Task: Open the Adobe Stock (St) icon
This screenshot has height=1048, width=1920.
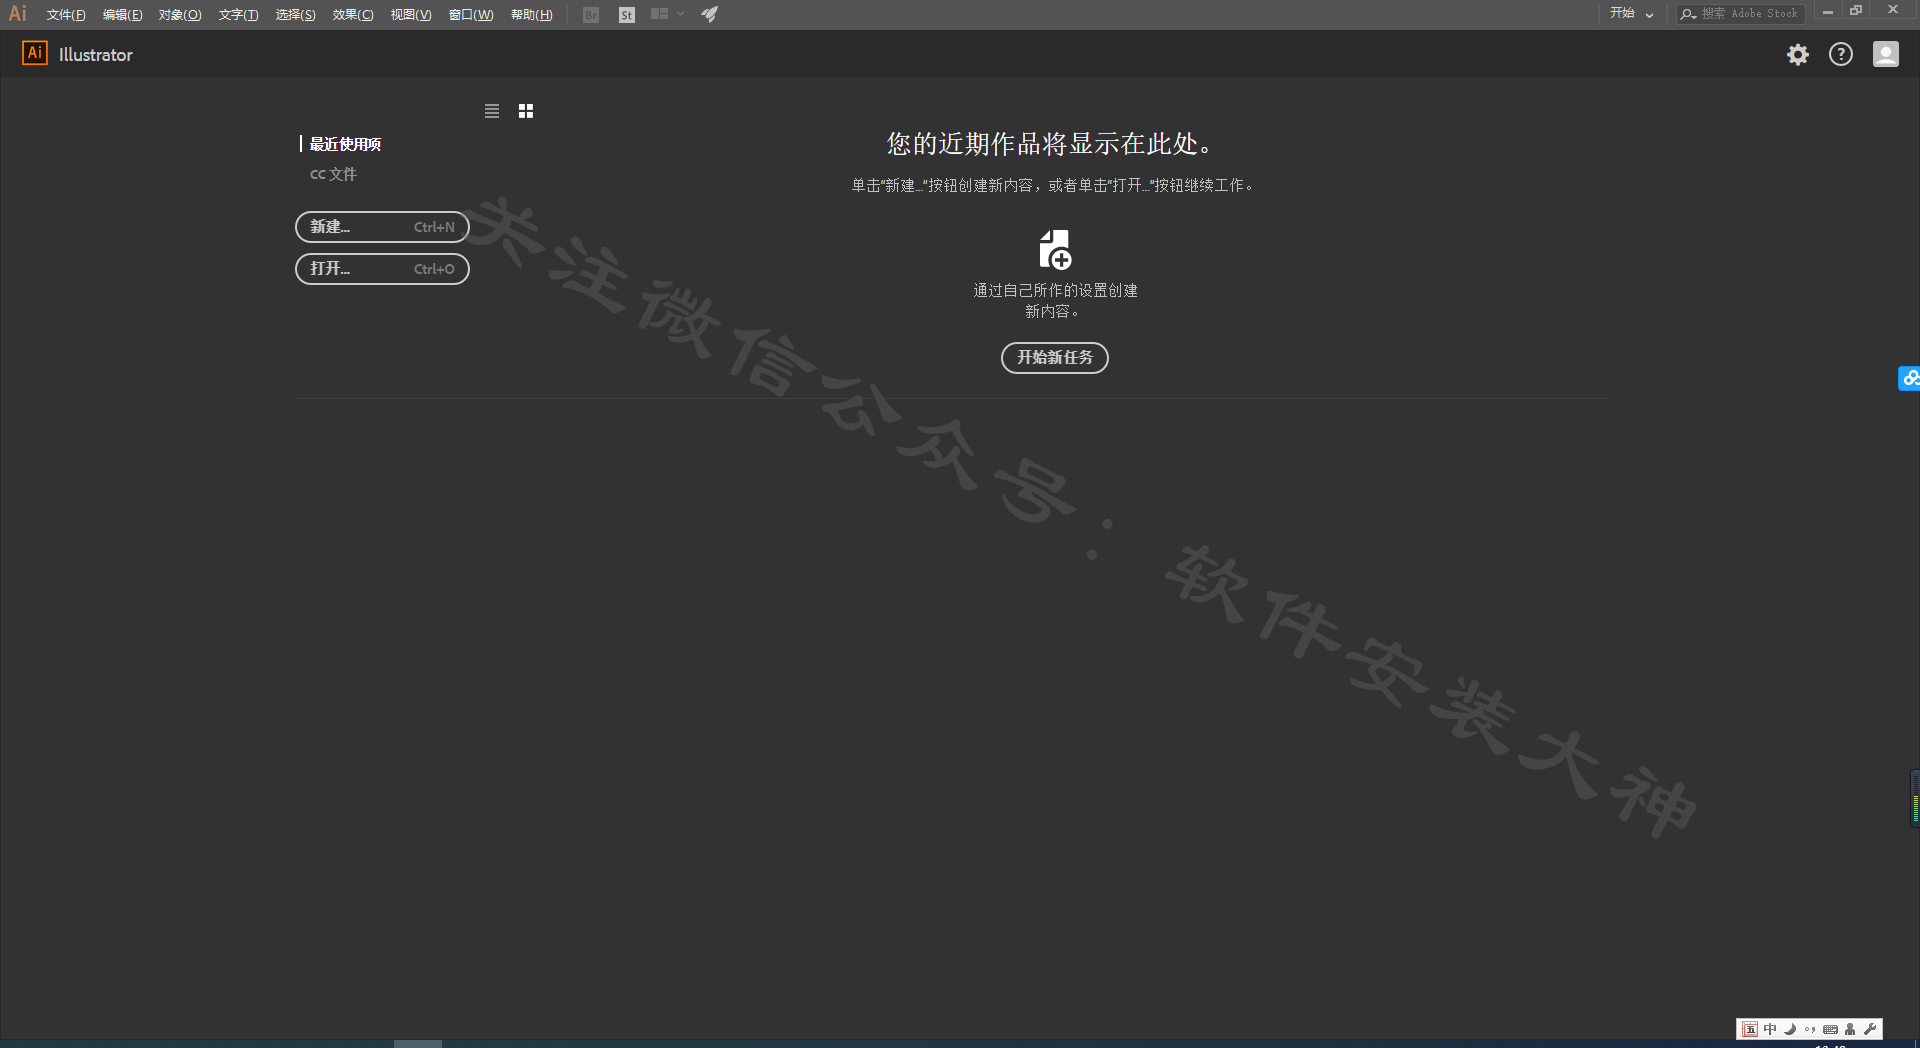Action: click(627, 15)
